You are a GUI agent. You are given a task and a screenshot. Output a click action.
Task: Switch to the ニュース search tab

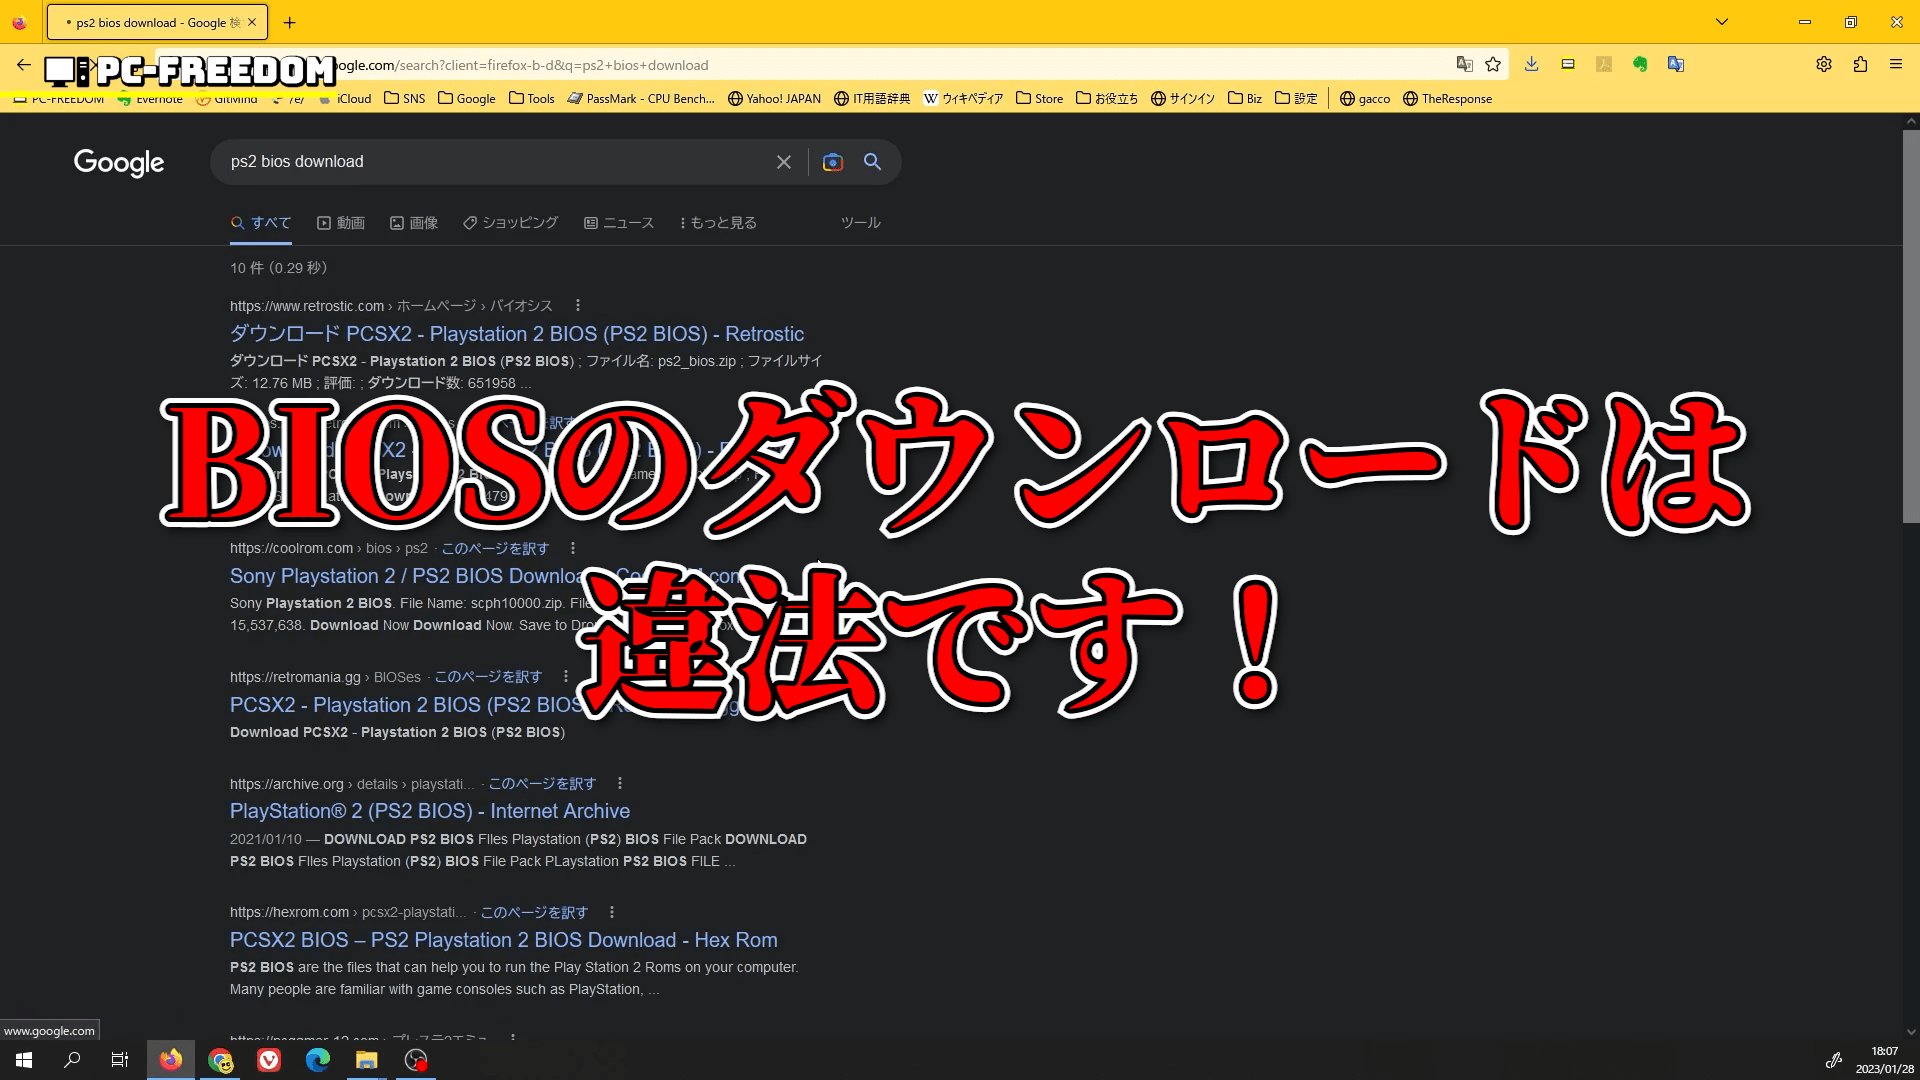[619, 223]
